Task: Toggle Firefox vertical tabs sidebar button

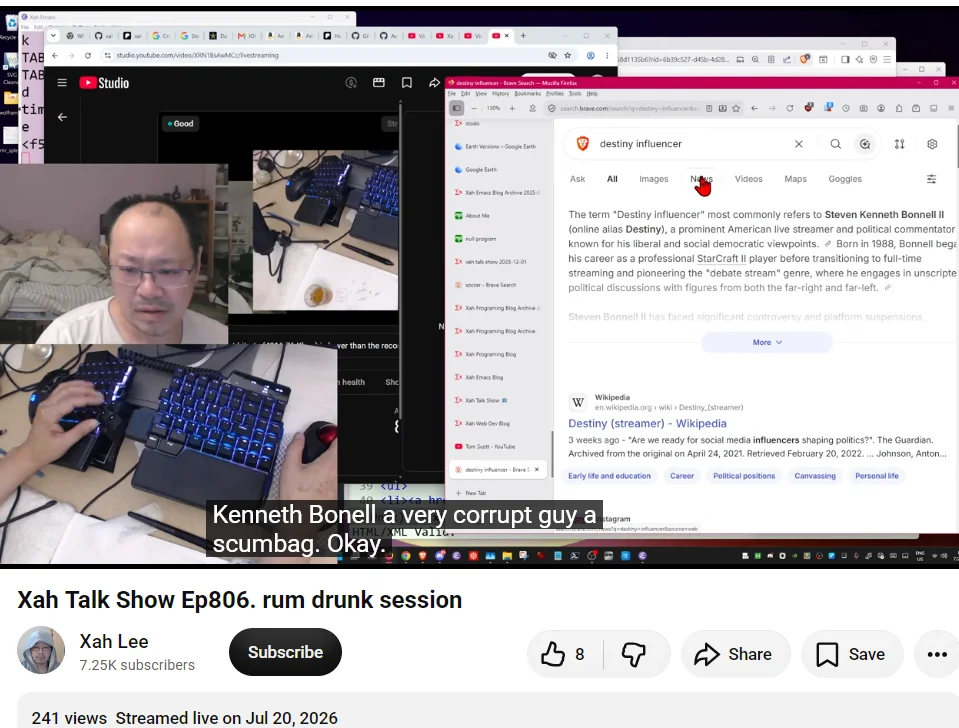Action: 456,108
